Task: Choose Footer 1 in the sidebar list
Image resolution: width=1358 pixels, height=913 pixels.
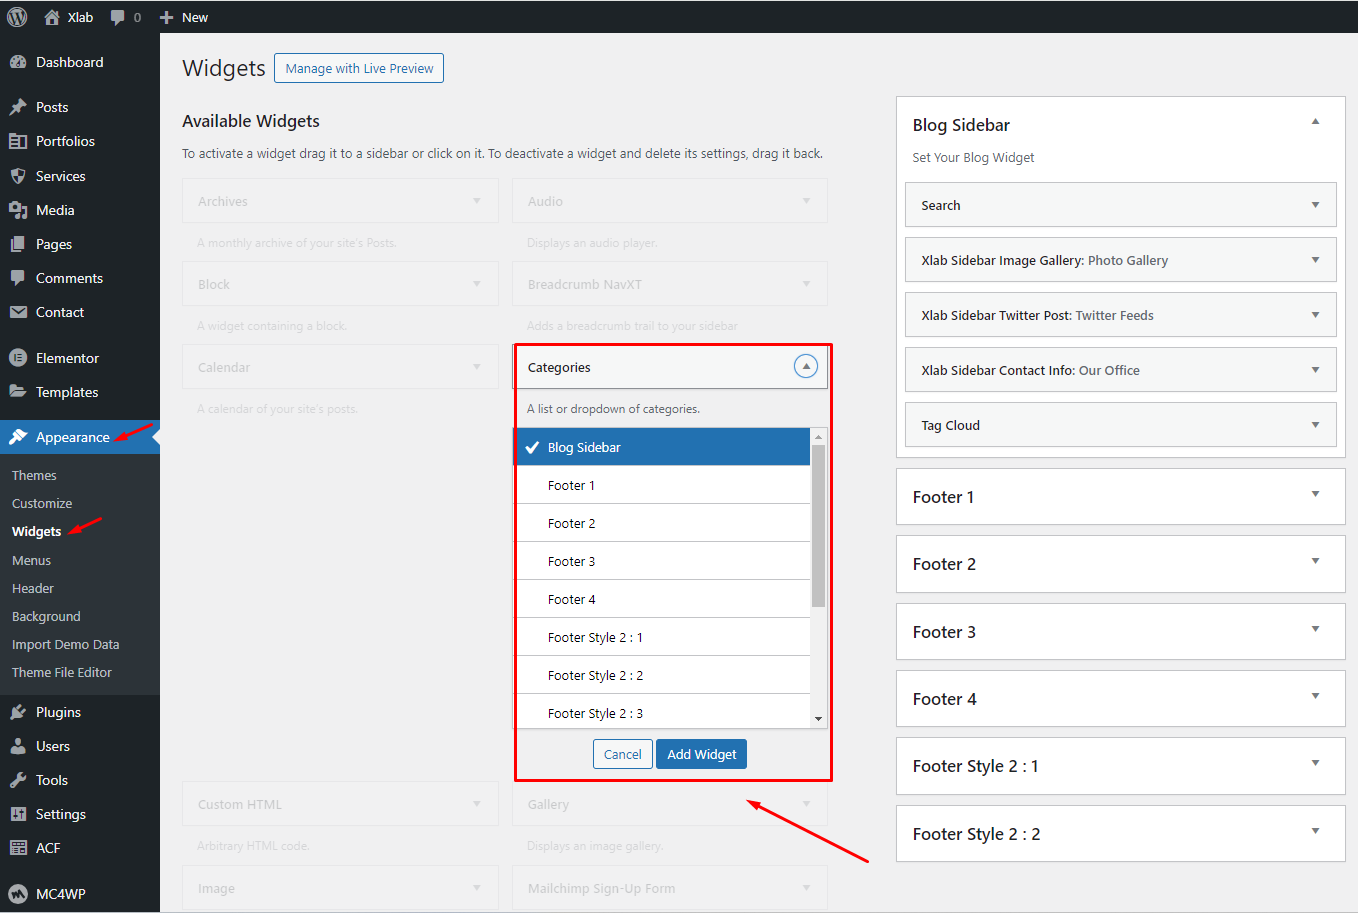Action: (662, 485)
